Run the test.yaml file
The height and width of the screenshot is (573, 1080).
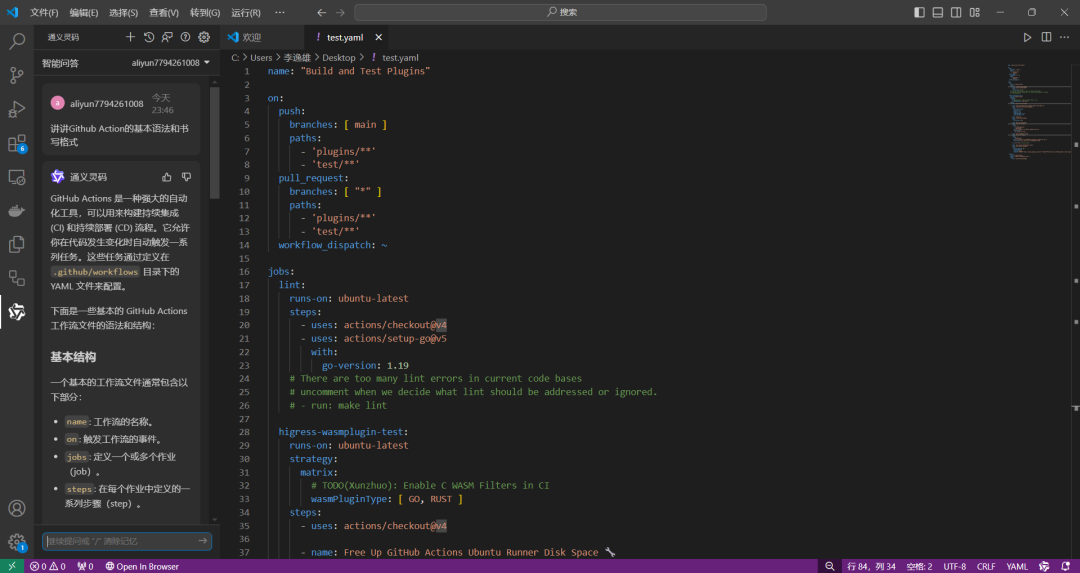click(x=1027, y=37)
